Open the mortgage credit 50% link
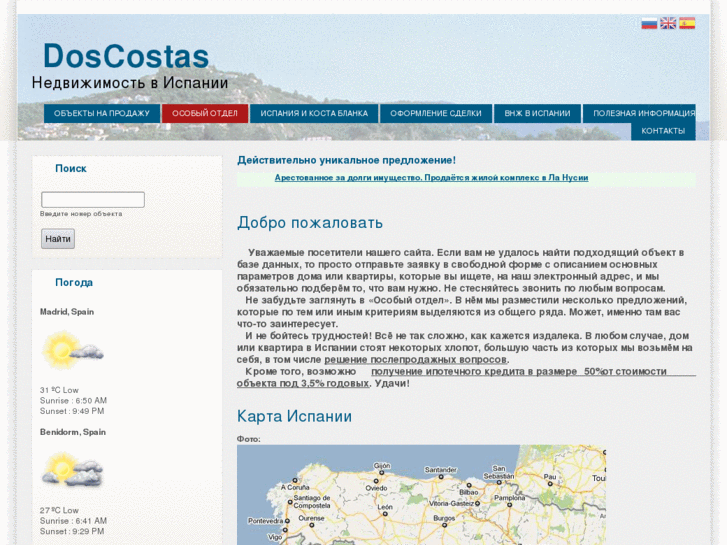Image resolution: width=727 pixels, height=545 pixels. 518,371
